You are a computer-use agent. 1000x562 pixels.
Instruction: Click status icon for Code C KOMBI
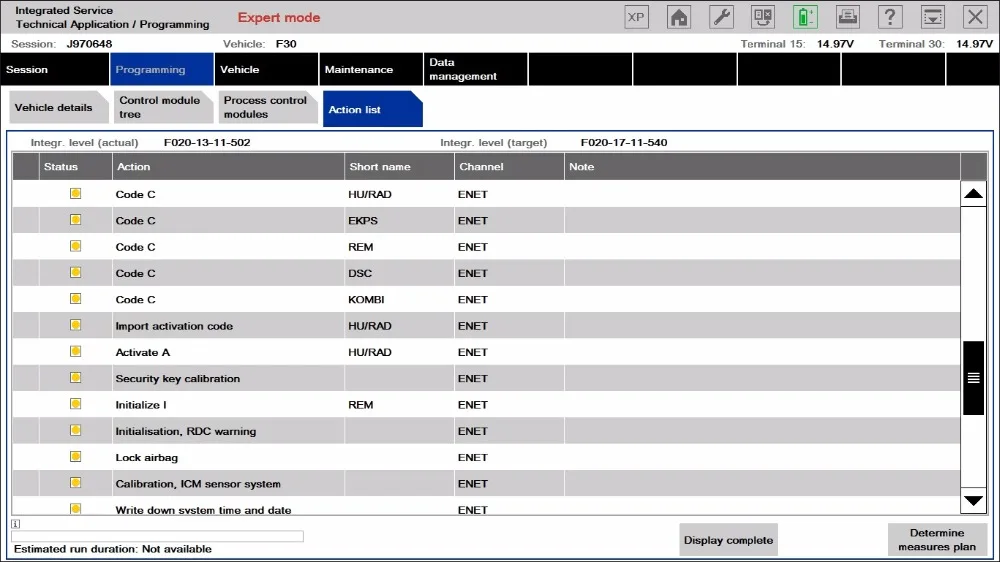[x=75, y=299]
